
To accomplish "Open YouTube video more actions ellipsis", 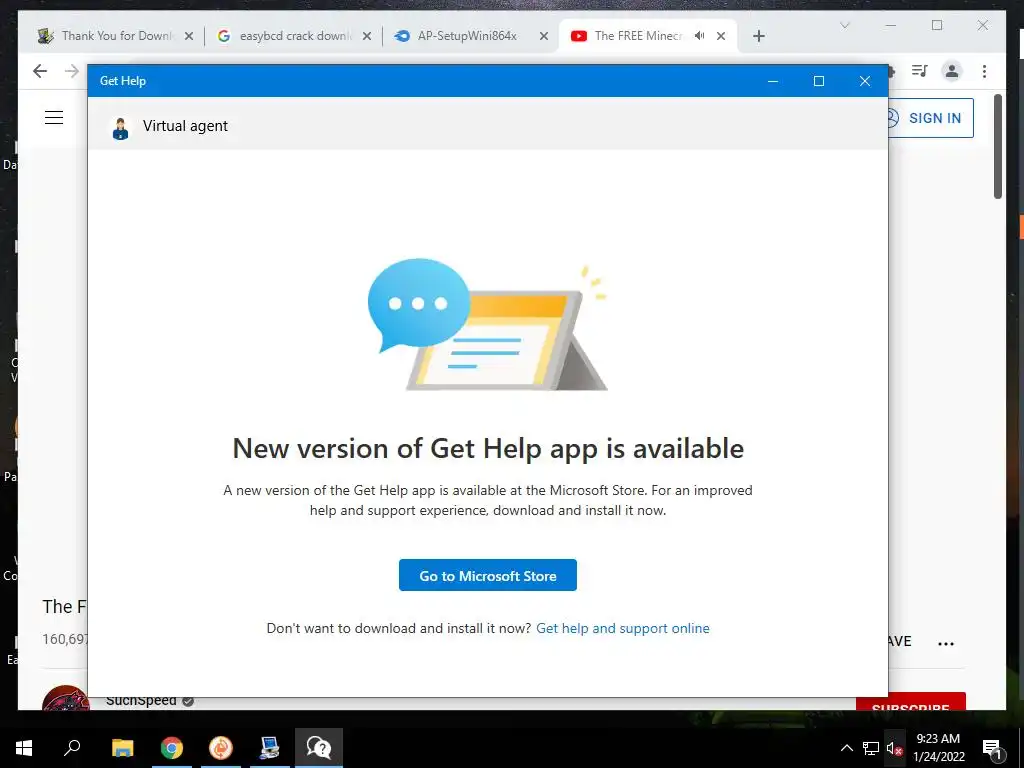I will [946, 643].
